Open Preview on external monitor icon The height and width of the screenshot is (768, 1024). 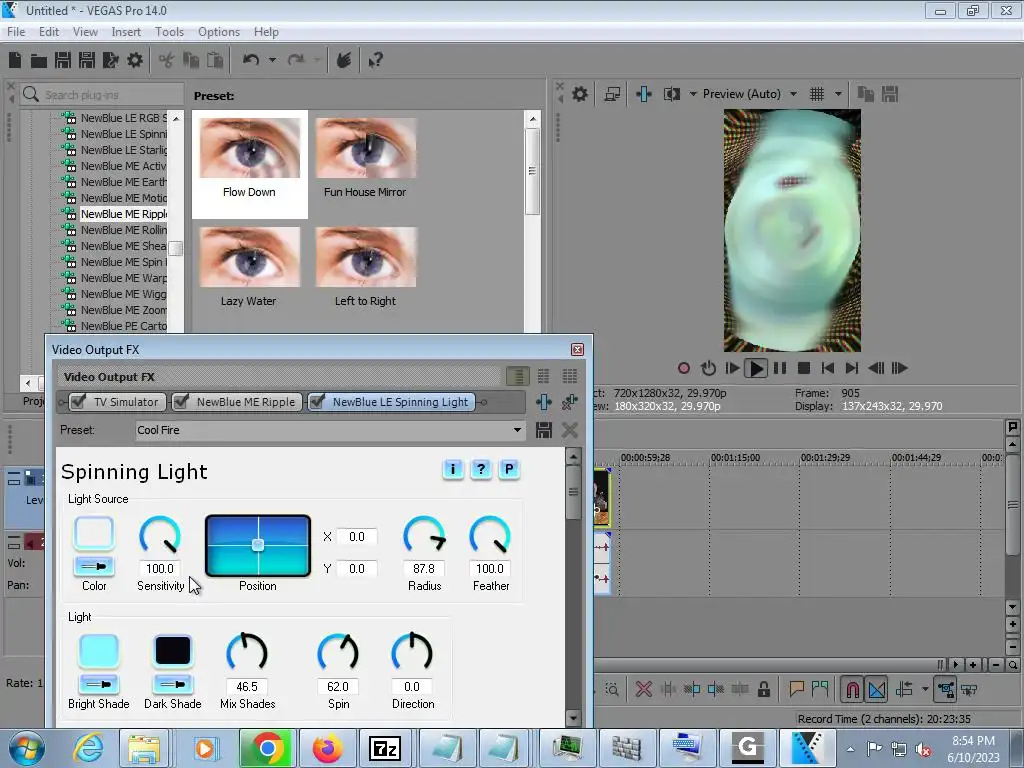pos(612,94)
